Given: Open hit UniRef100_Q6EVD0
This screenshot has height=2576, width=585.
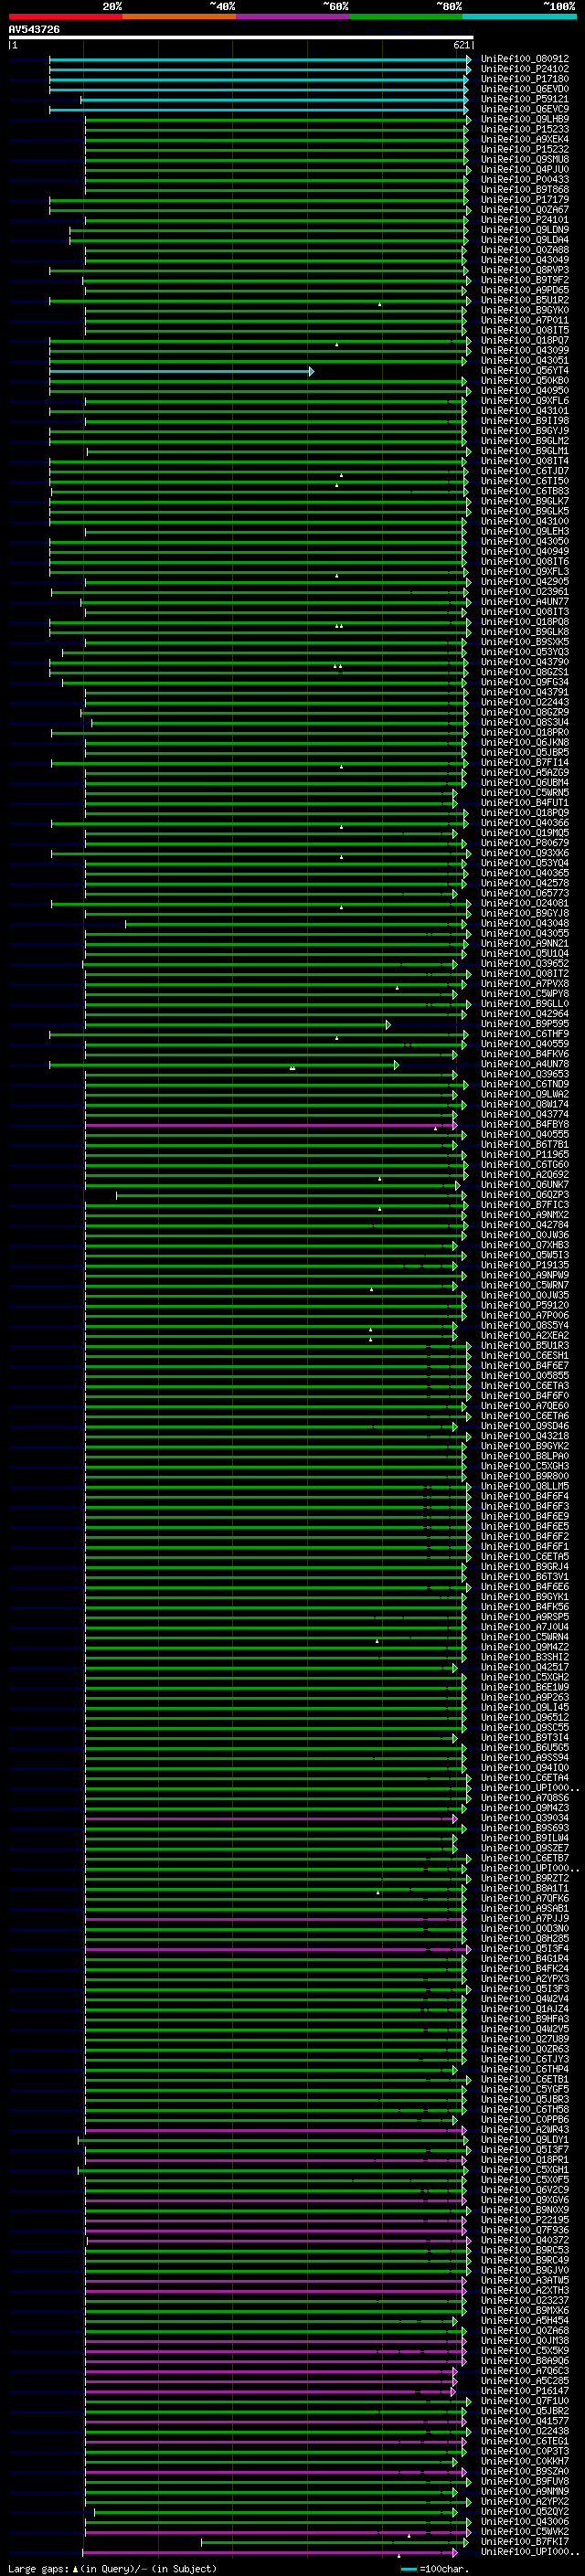Looking at the screenshot, I should pos(525,89).
